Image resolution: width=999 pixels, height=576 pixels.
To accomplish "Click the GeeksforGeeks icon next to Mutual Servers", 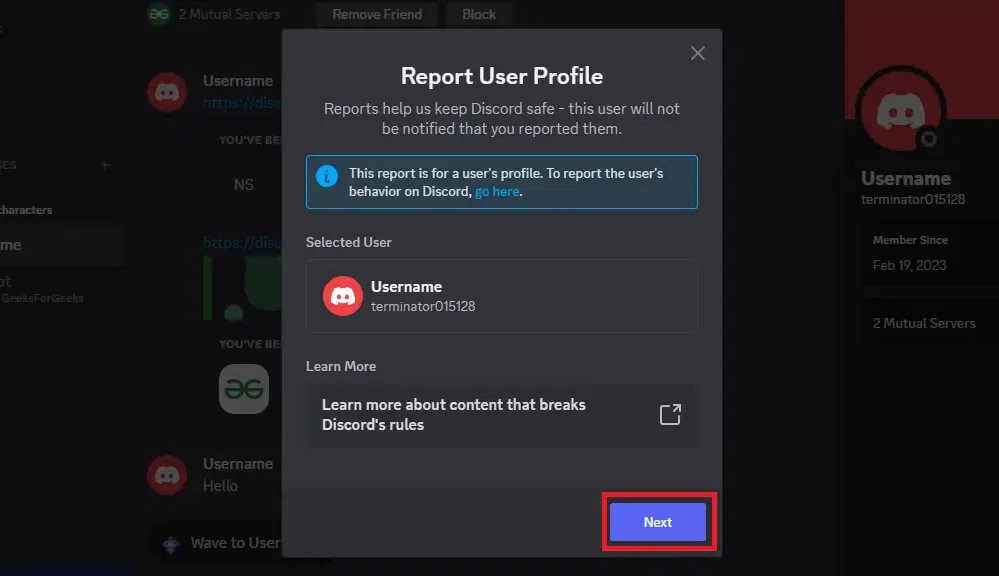I will (159, 13).
